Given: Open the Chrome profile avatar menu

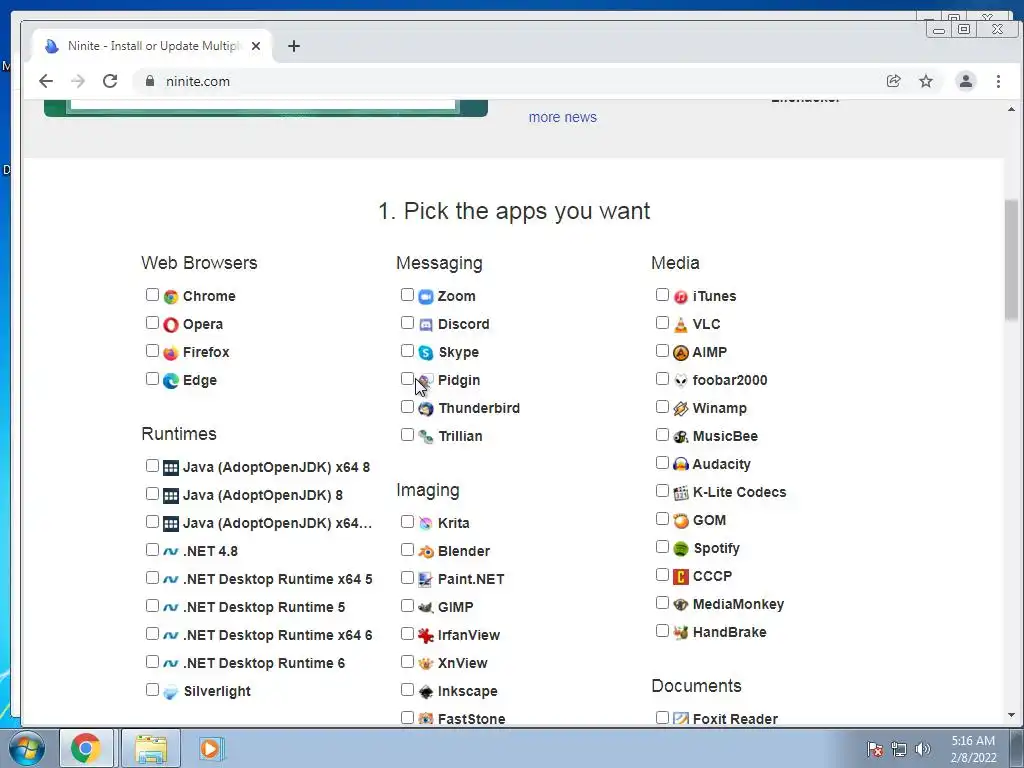Looking at the screenshot, I should (x=965, y=81).
